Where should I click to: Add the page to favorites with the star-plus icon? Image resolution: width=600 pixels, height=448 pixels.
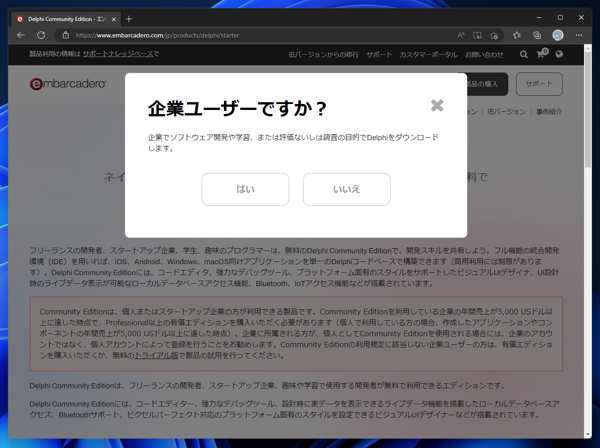pyautogui.click(x=494, y=35)
